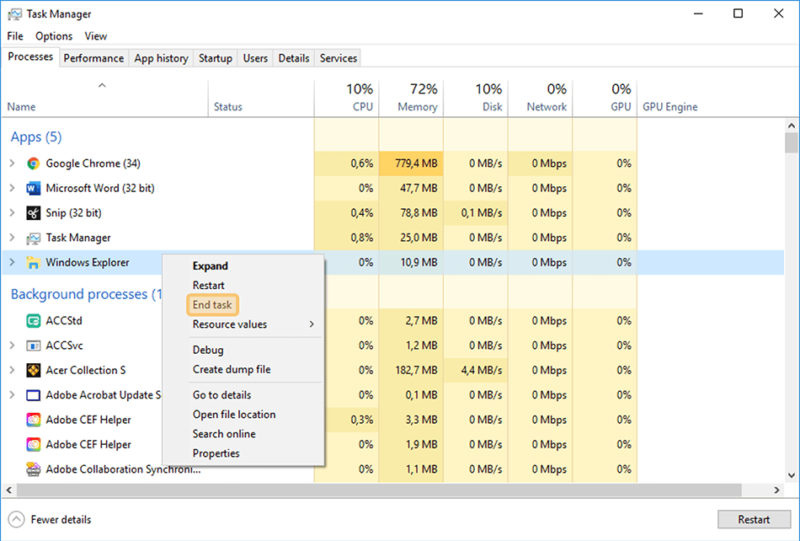
Task: Click the Snip scissors icon
Action: (33, 213)
